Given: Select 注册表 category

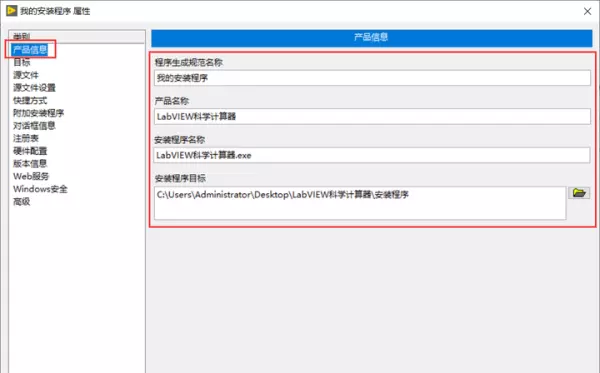Looking at the screenshot, I should click(26, 138).
